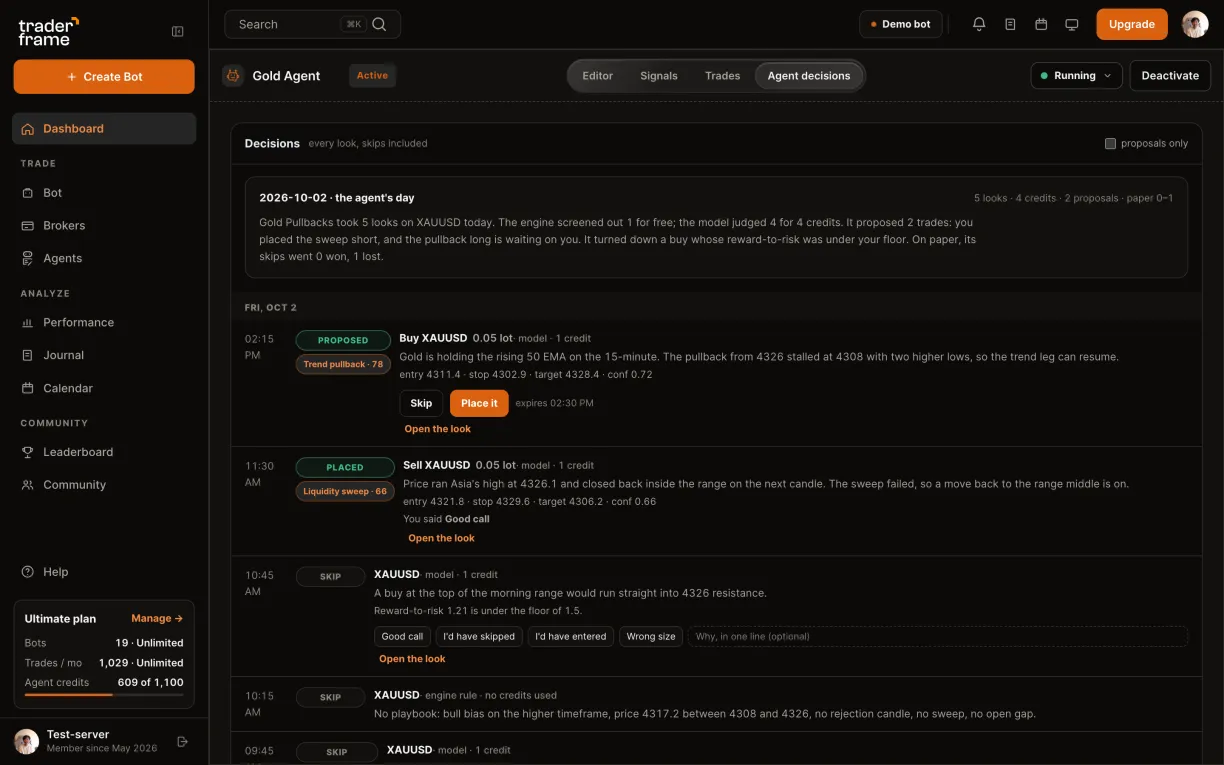Click the Agents sidebar icon

click(28, 258)
